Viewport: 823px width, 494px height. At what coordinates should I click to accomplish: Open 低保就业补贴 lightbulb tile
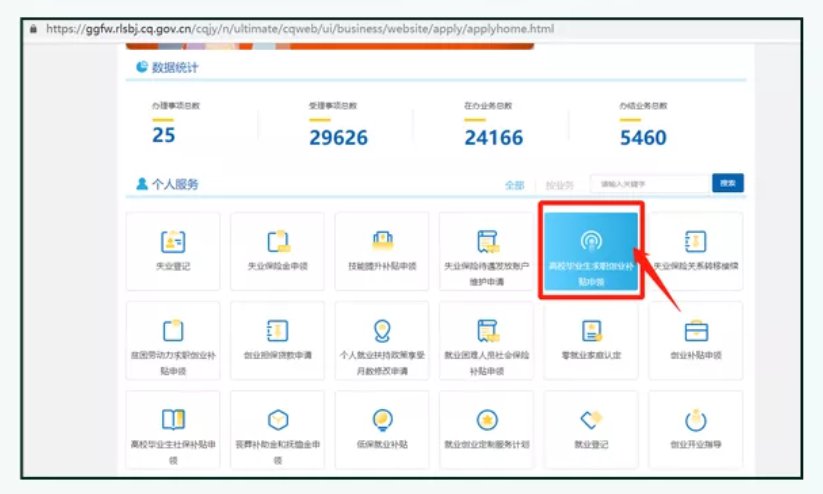[x=382, y=430]
